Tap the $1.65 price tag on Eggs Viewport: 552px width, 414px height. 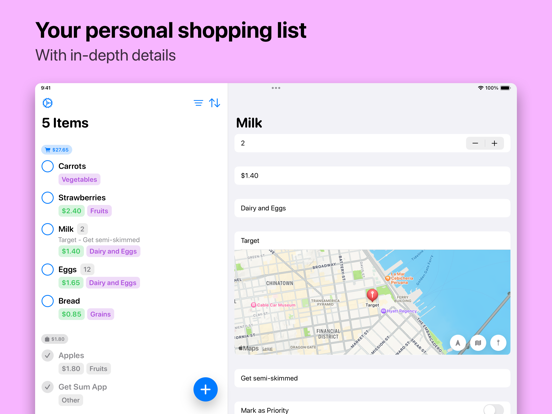(x=71, y=283)
